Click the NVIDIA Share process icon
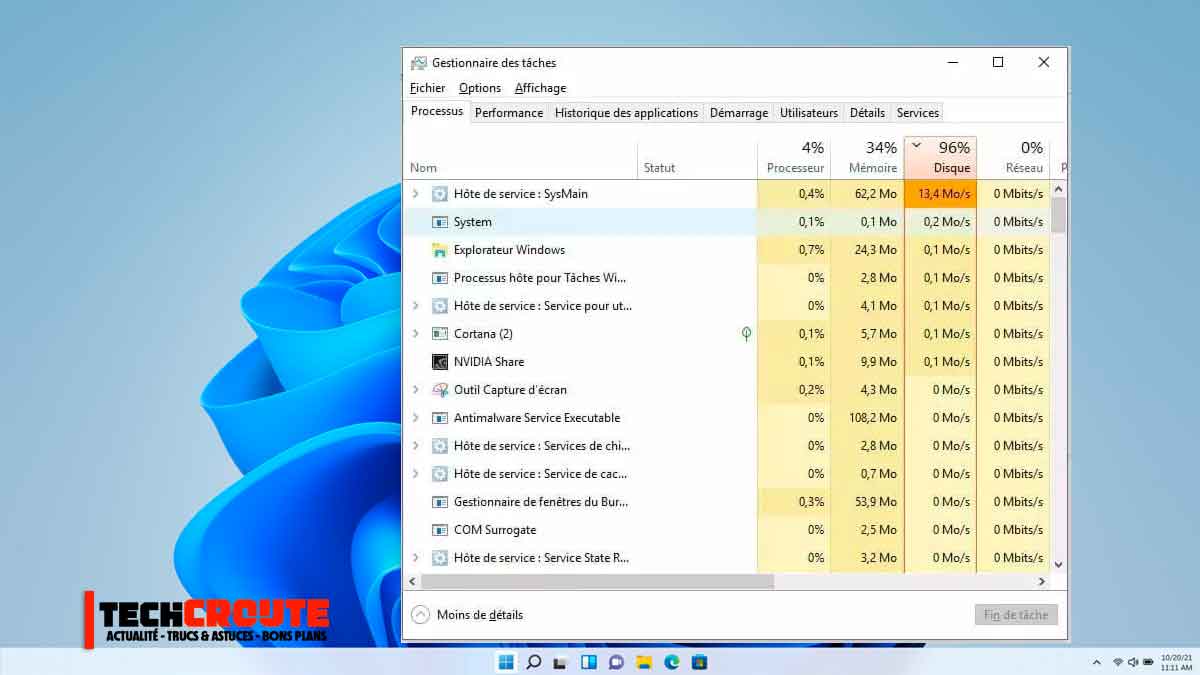The image size is (1200, 675). point(440,362)
